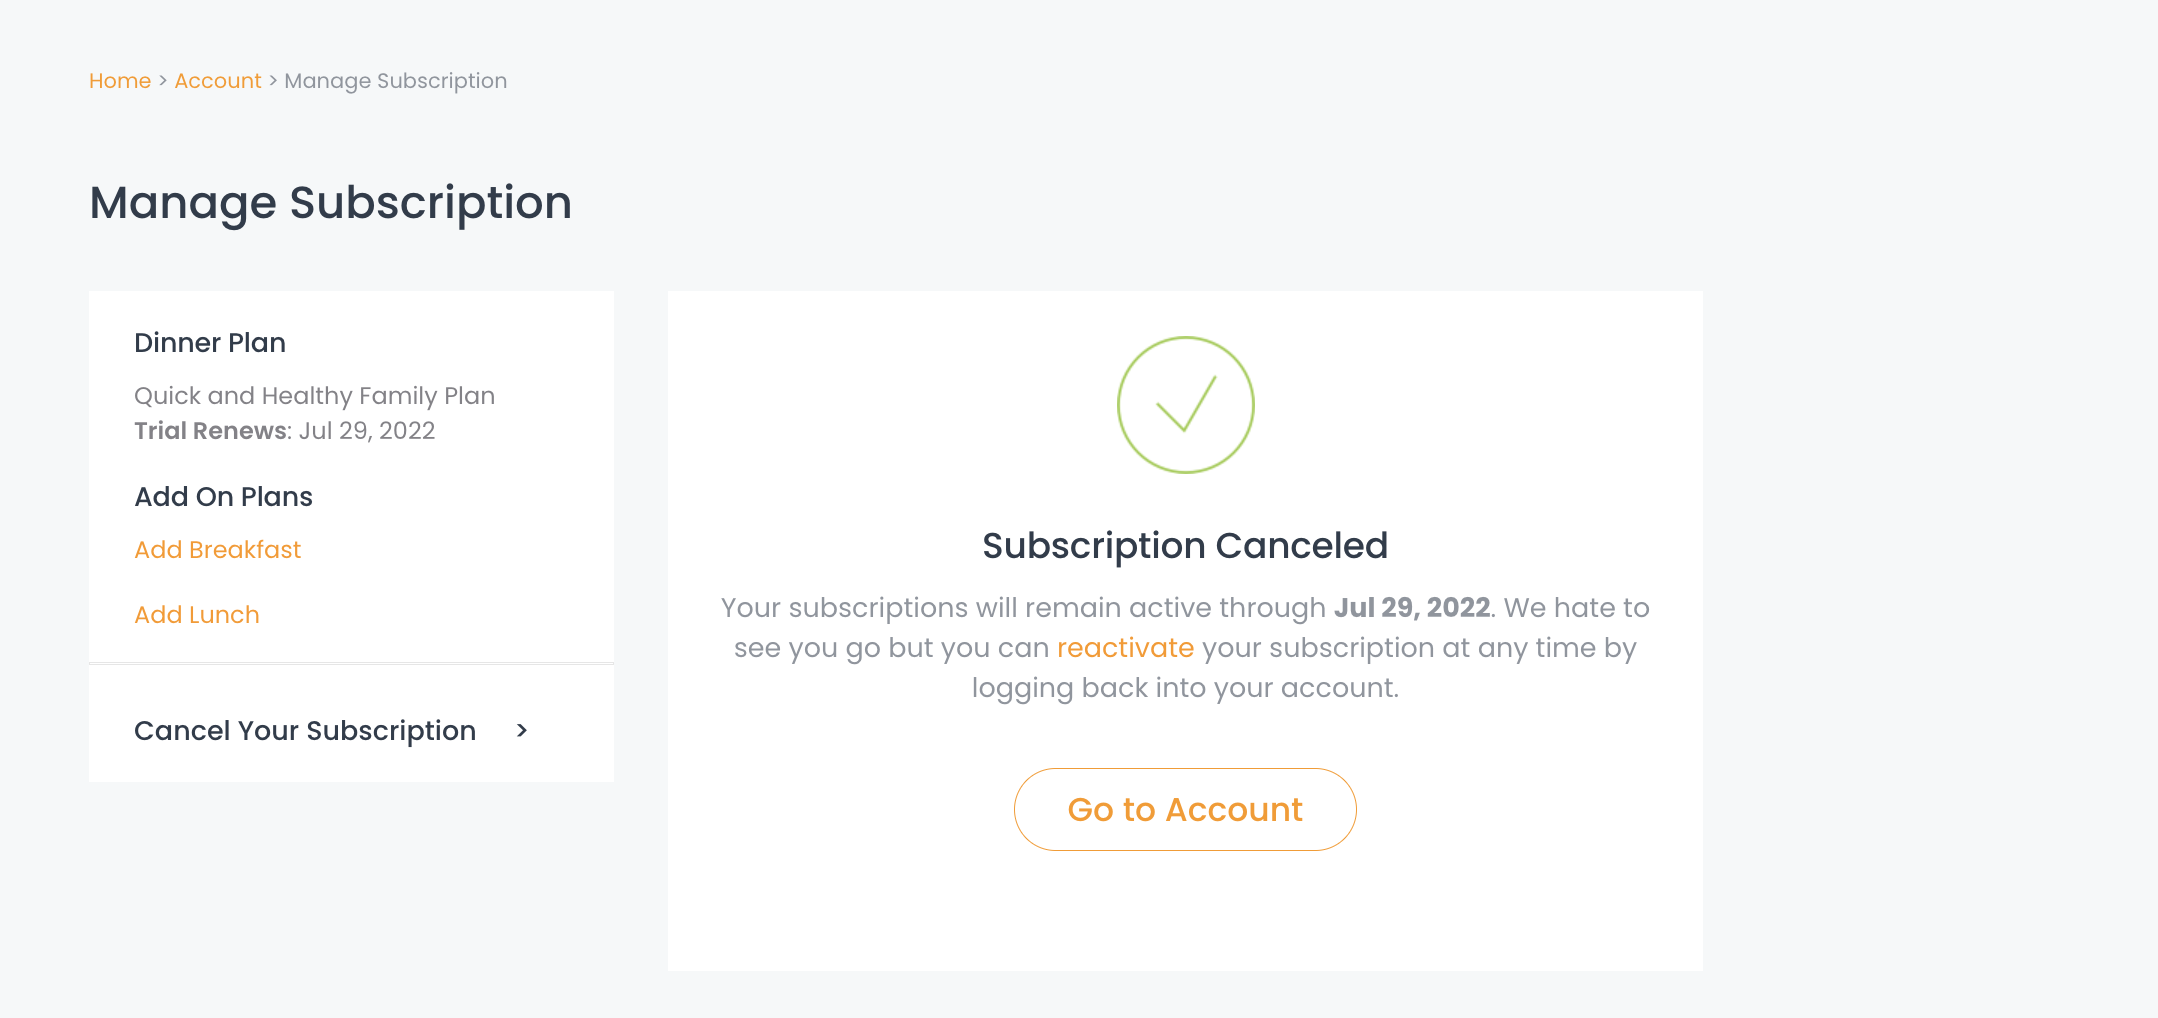Select the Add Breakfast link

click(218, 550)
